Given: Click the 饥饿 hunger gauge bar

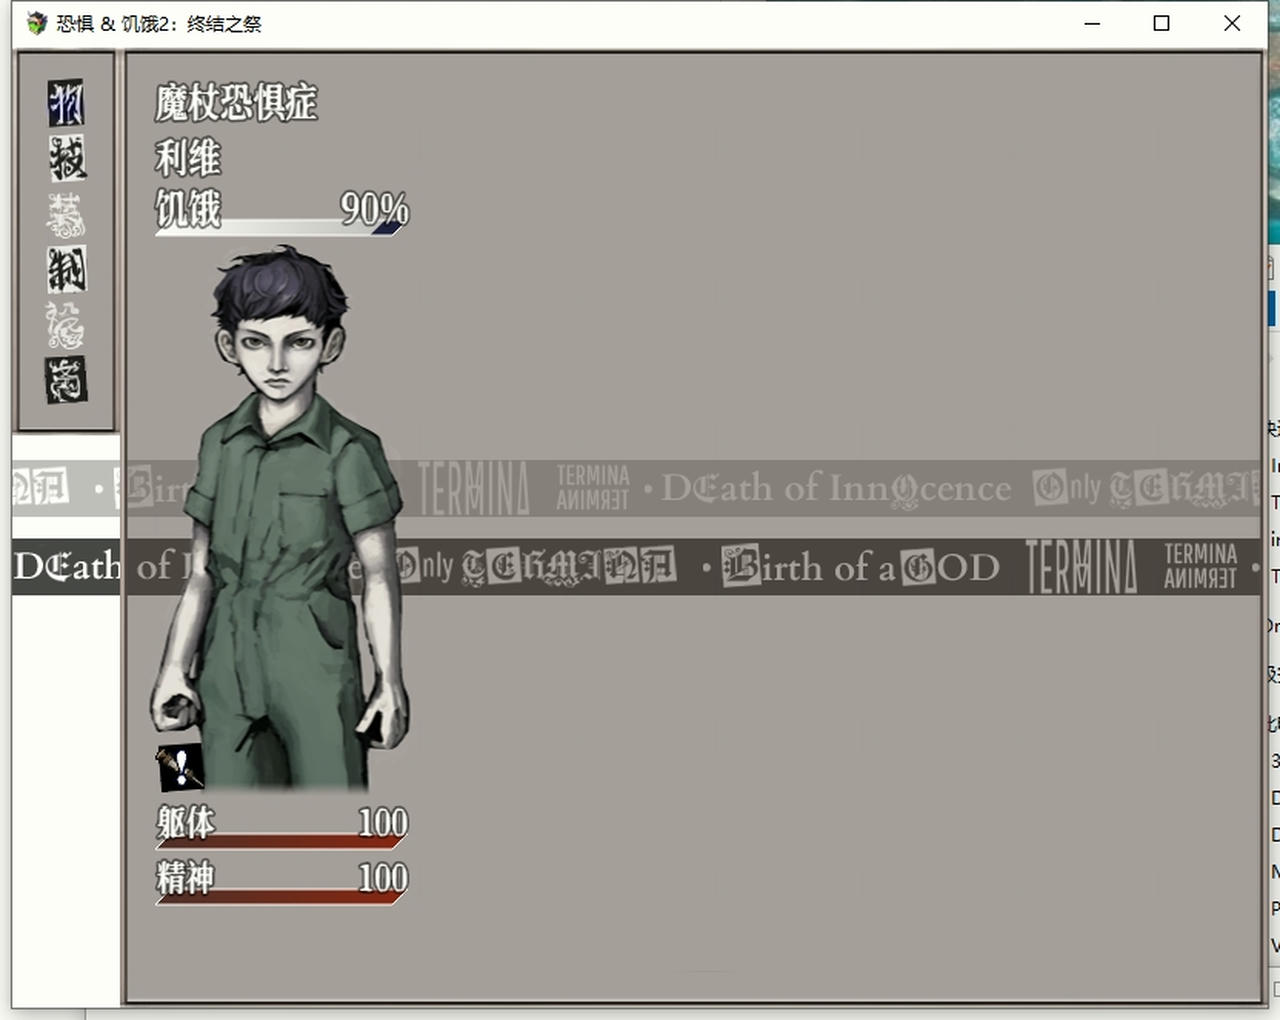Looking at the screenshot, I should click(x=281, y=229).
